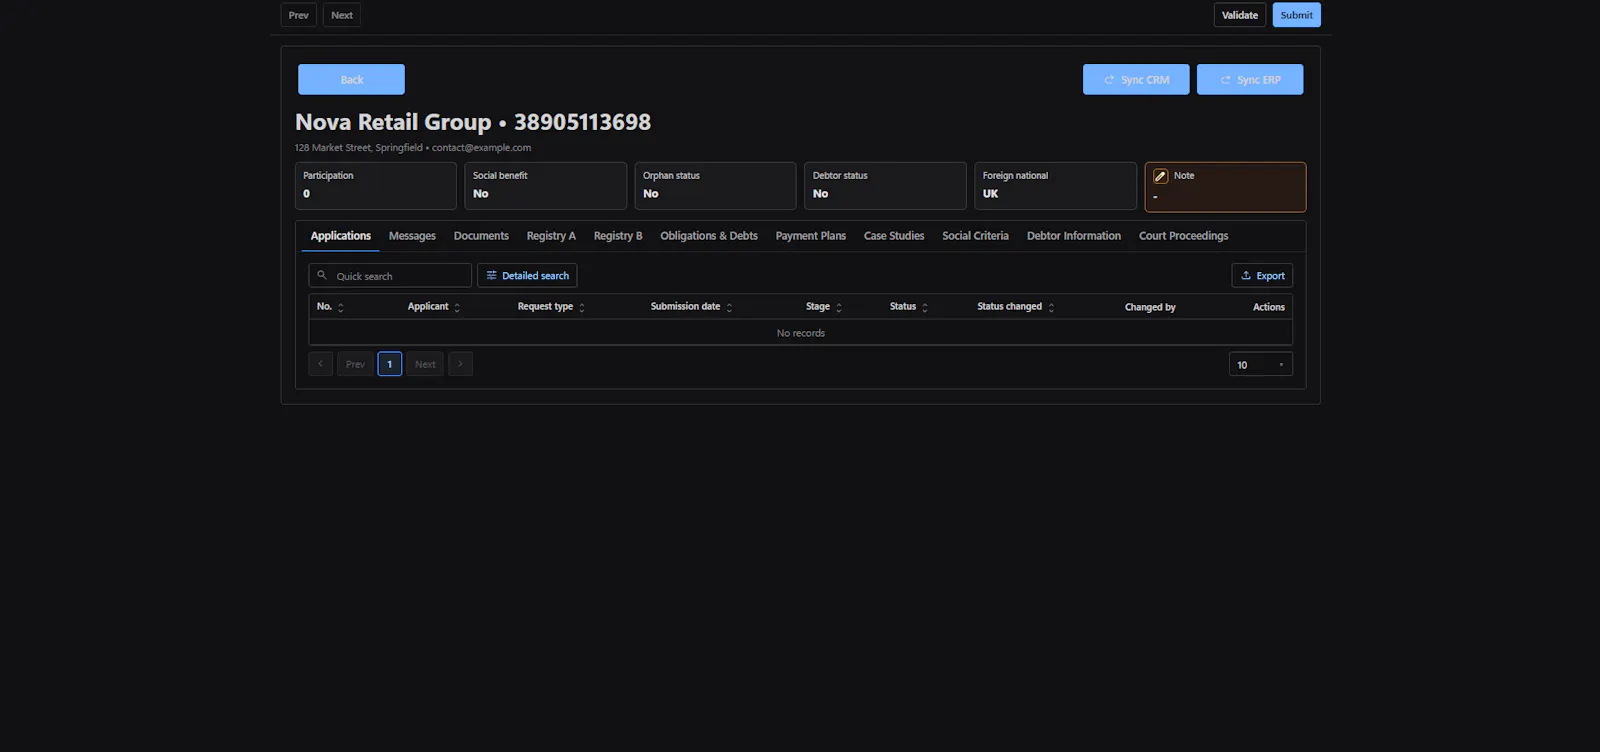The image size is (1600, 752).
Task: Select the Payment Plans tab
Action: [811, 236]
